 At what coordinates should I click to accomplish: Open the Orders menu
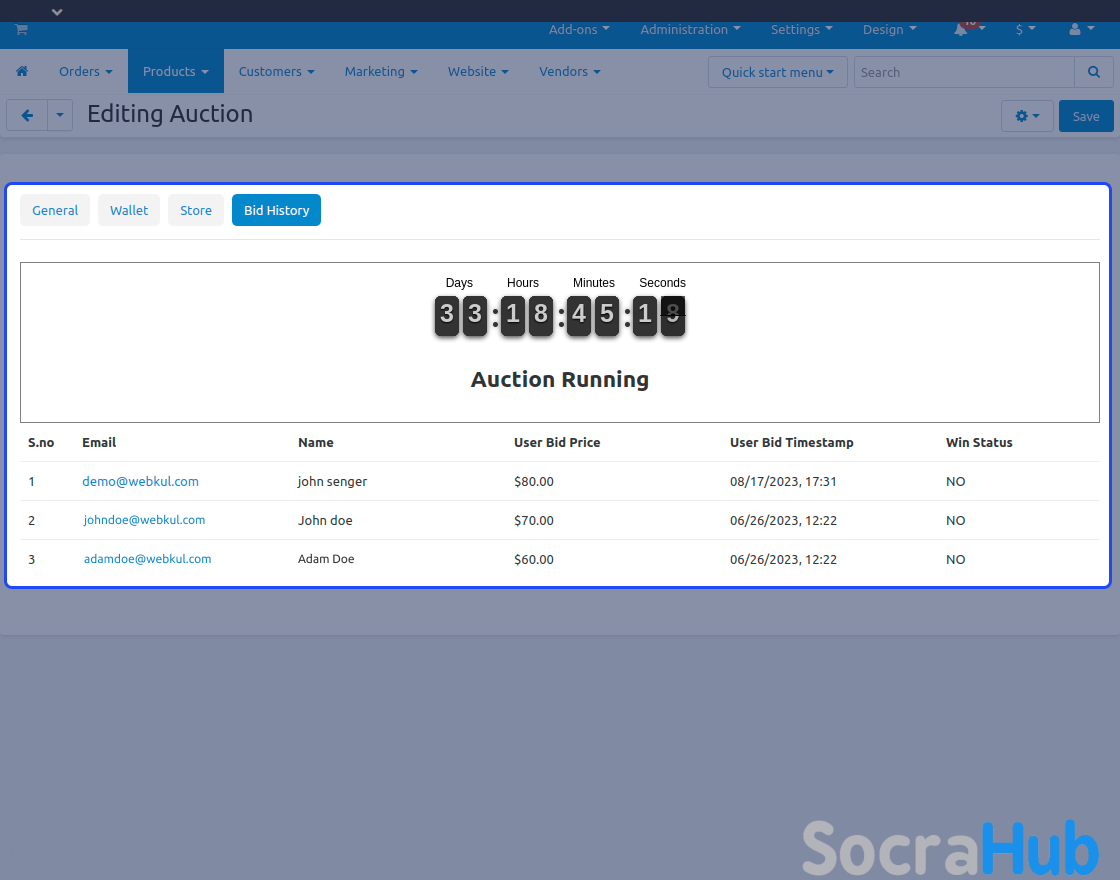point(86,71)
